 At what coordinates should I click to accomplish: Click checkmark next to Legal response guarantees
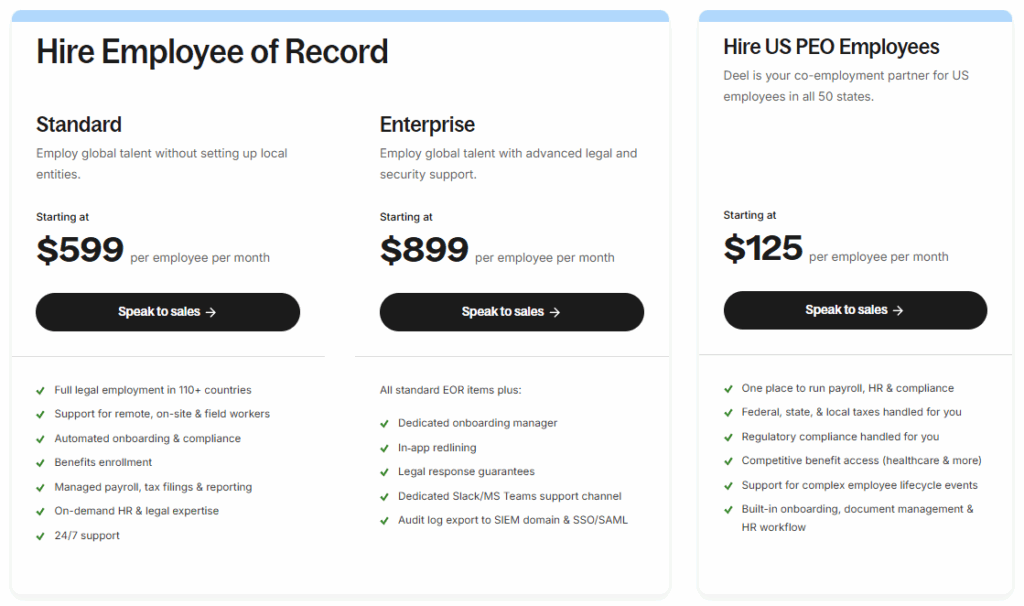click(384, 472)
